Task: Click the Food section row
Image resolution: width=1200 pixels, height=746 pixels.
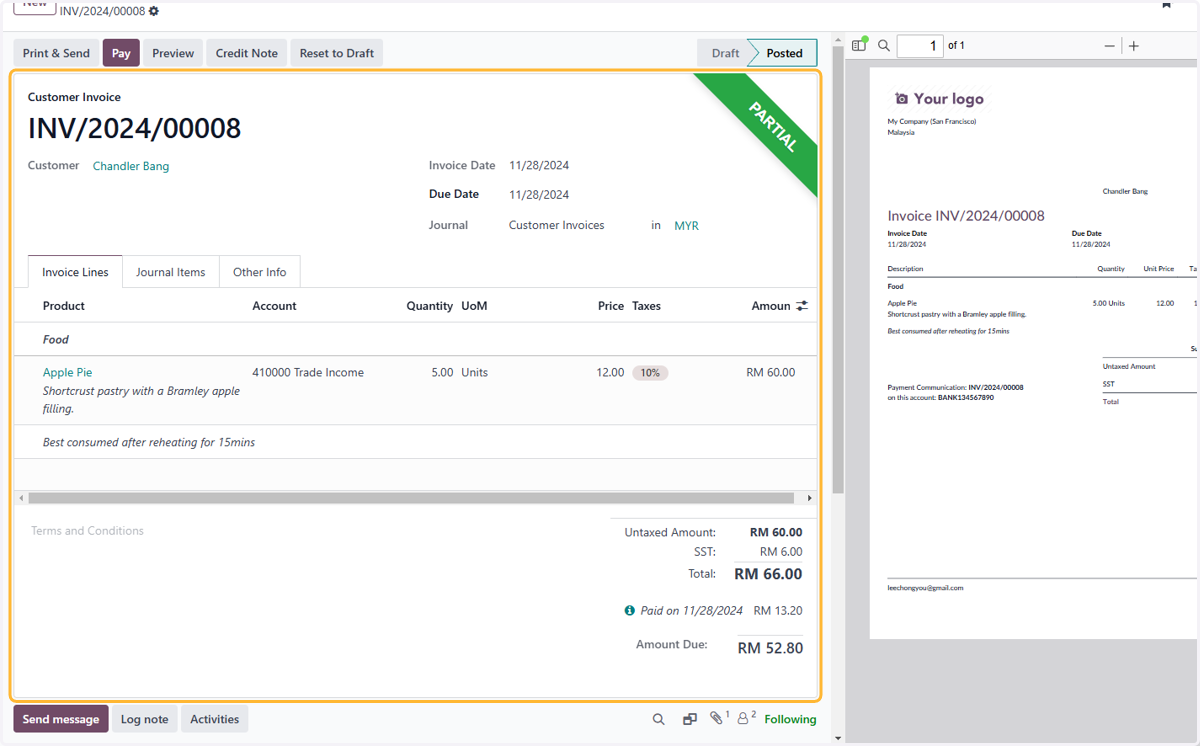Action: click(415, 340)
